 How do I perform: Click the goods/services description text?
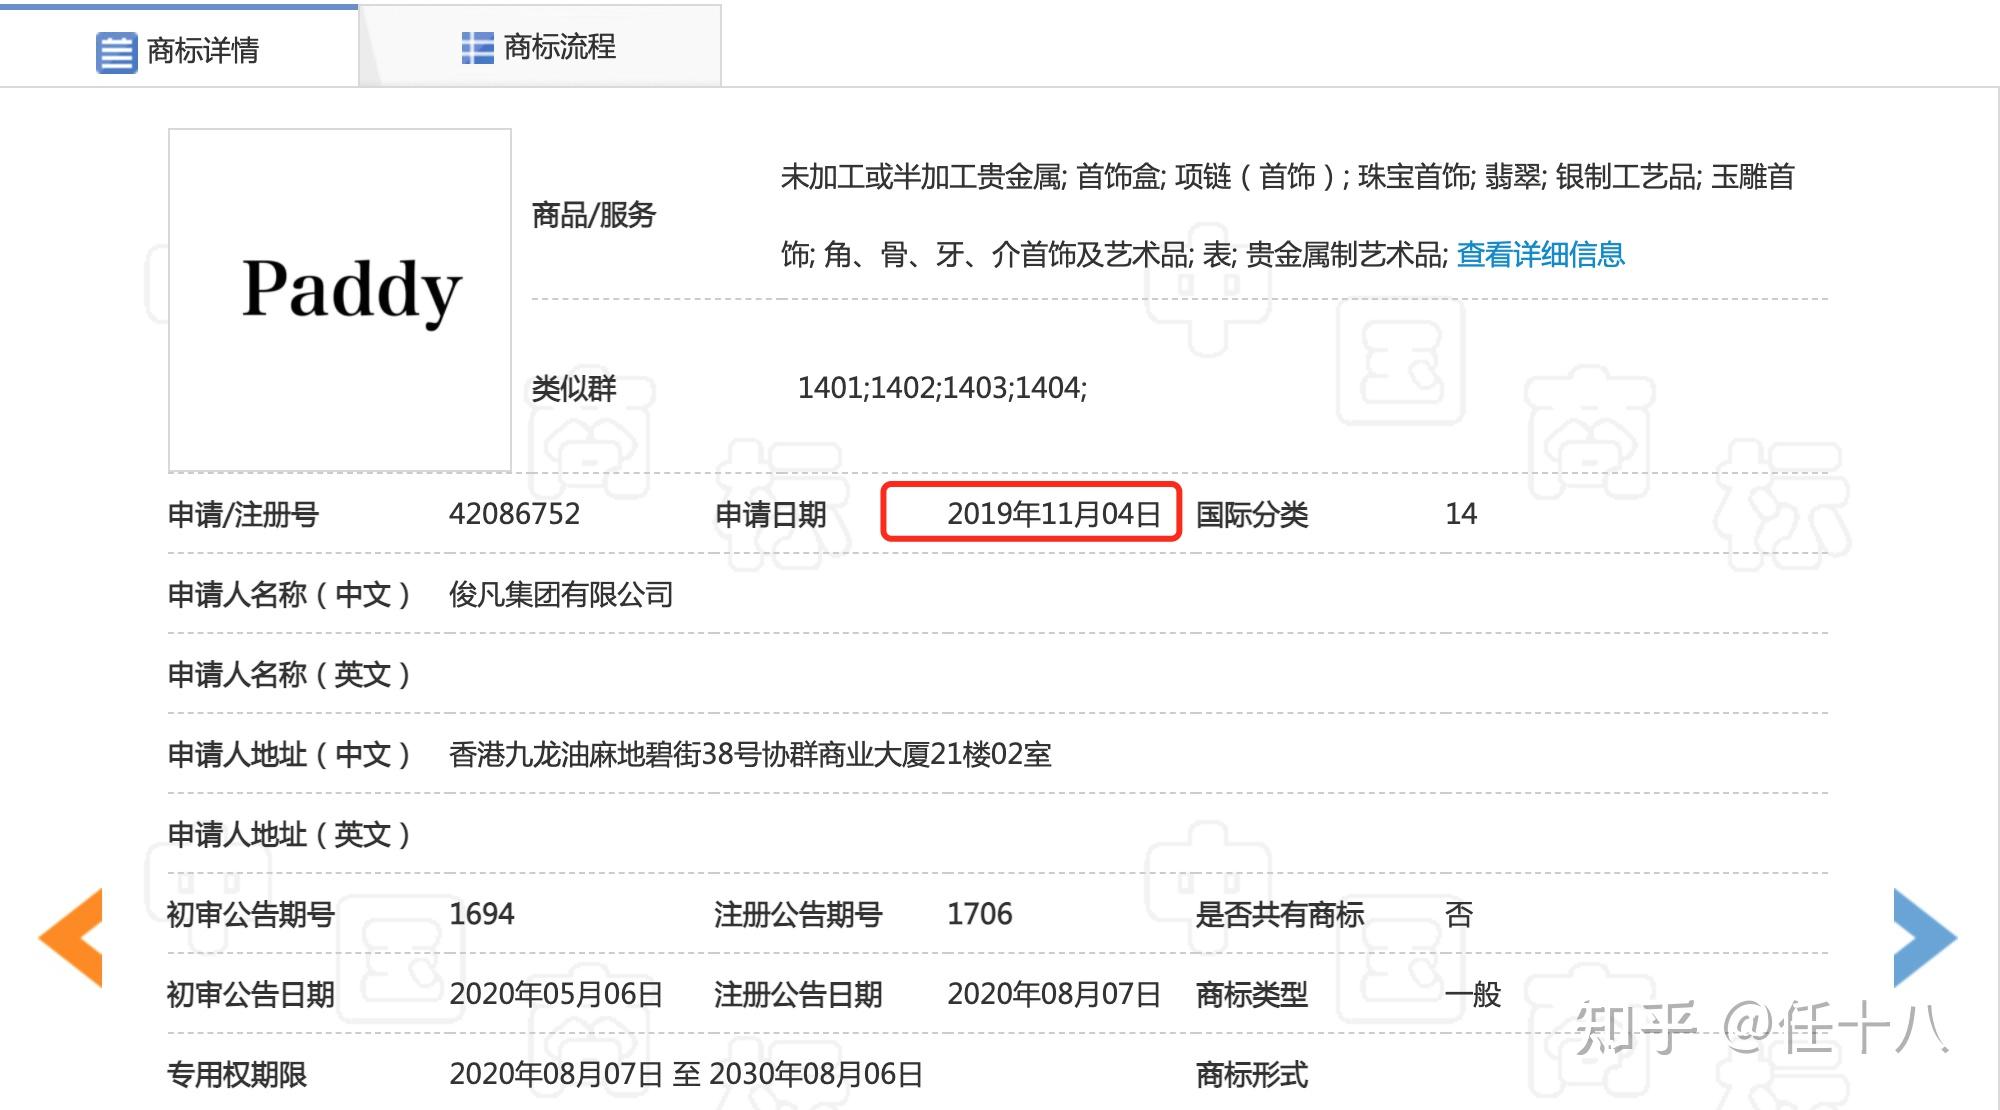tap(1286, 177)
